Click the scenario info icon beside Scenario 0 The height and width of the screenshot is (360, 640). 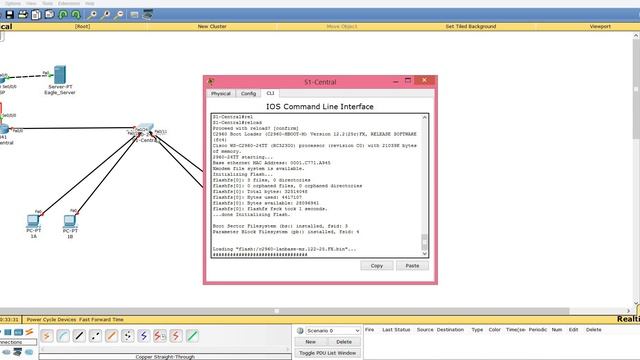[x=300, y=331]
